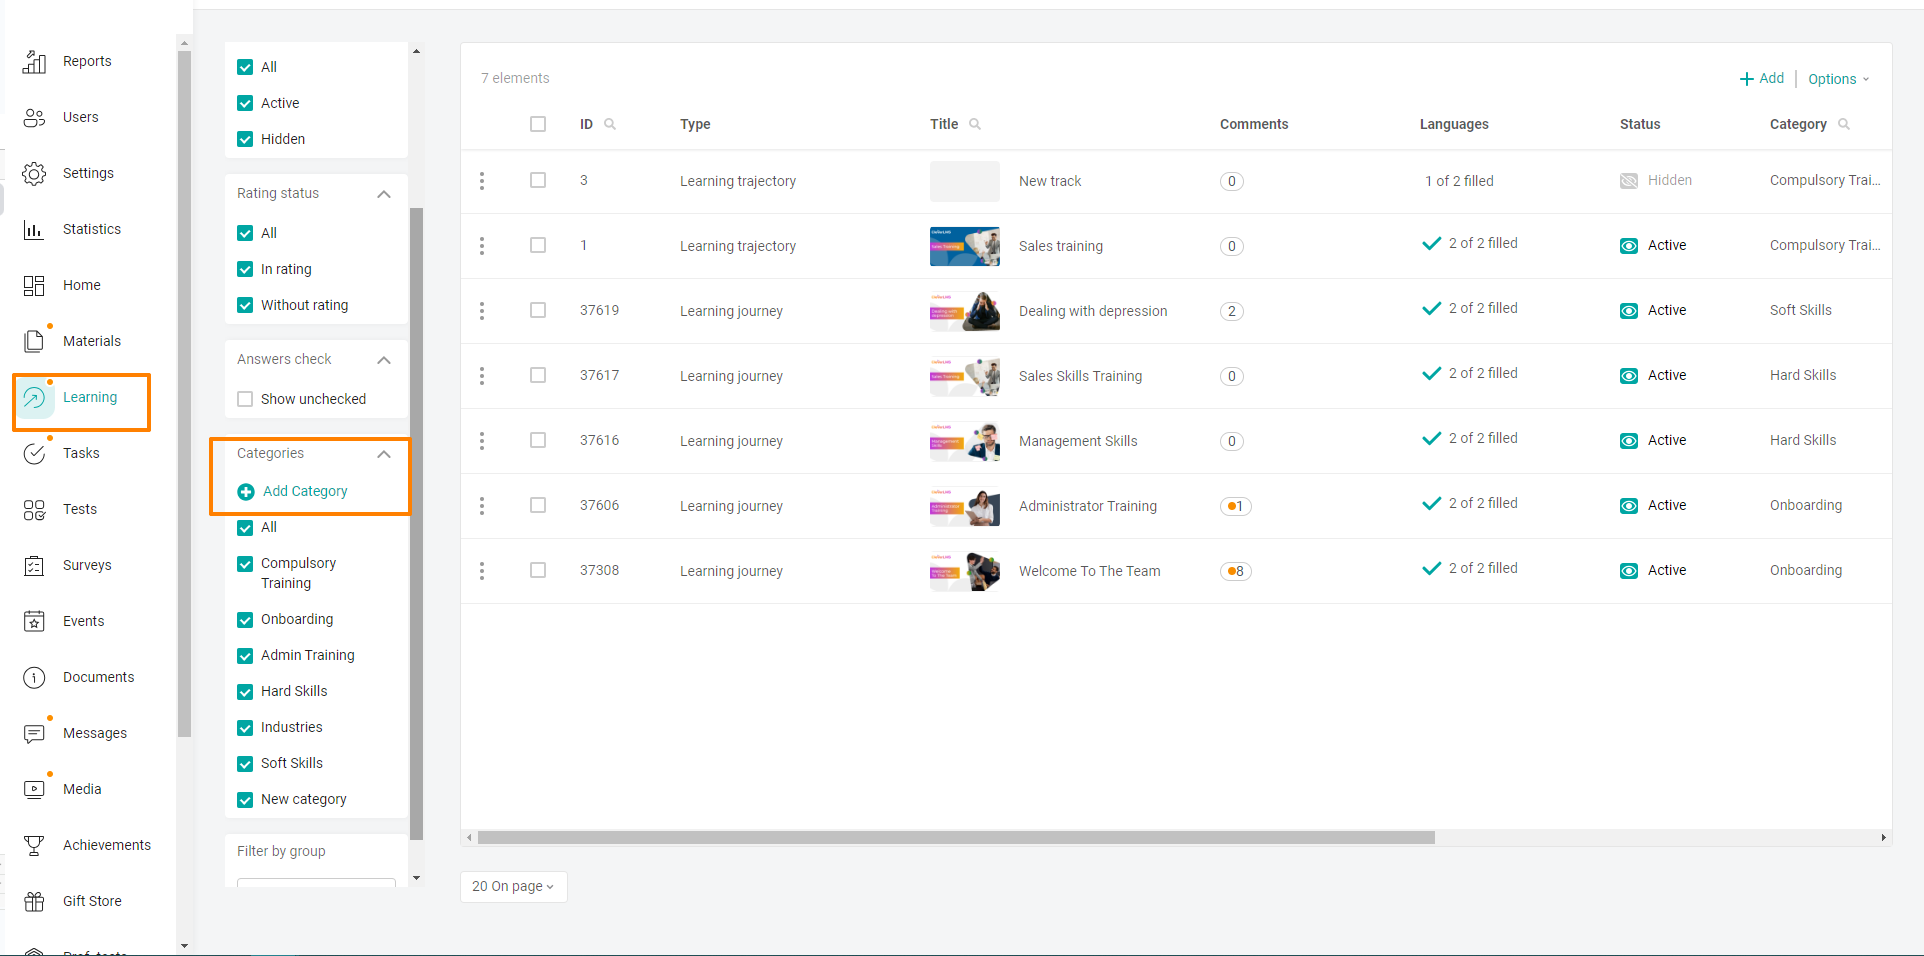Toggle Hidden status icon for New track

click(1629, 181)
